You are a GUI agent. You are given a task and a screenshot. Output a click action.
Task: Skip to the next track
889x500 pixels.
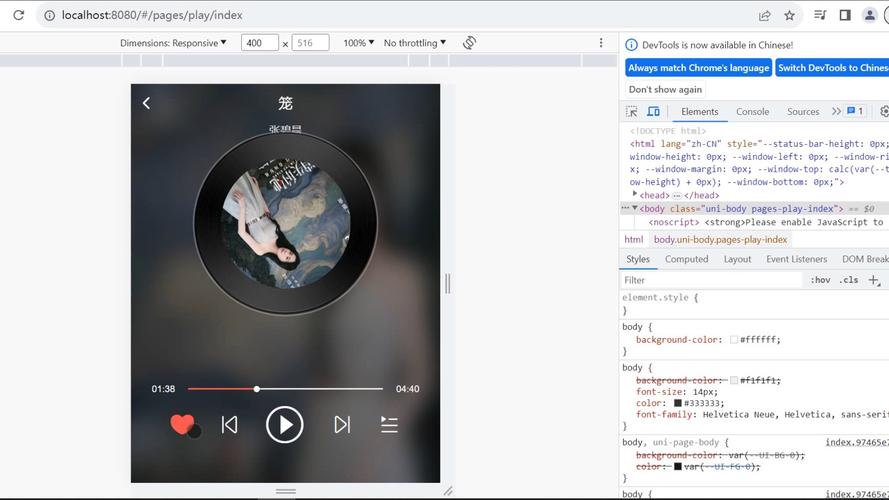click(342, 424)
